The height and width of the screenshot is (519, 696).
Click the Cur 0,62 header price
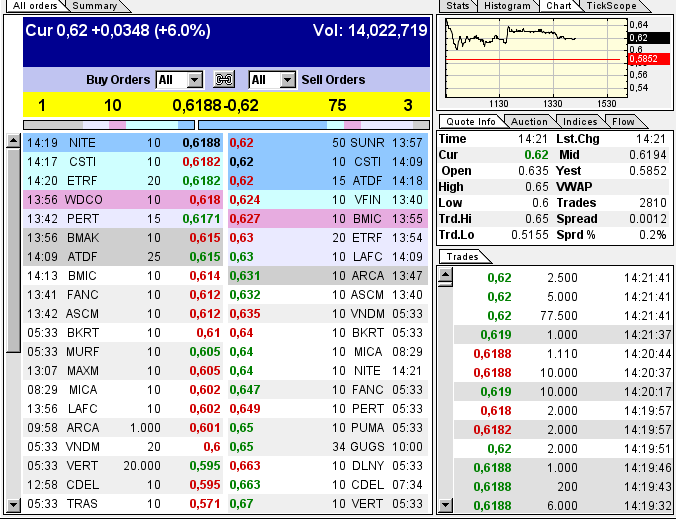(x=56, y=31)
